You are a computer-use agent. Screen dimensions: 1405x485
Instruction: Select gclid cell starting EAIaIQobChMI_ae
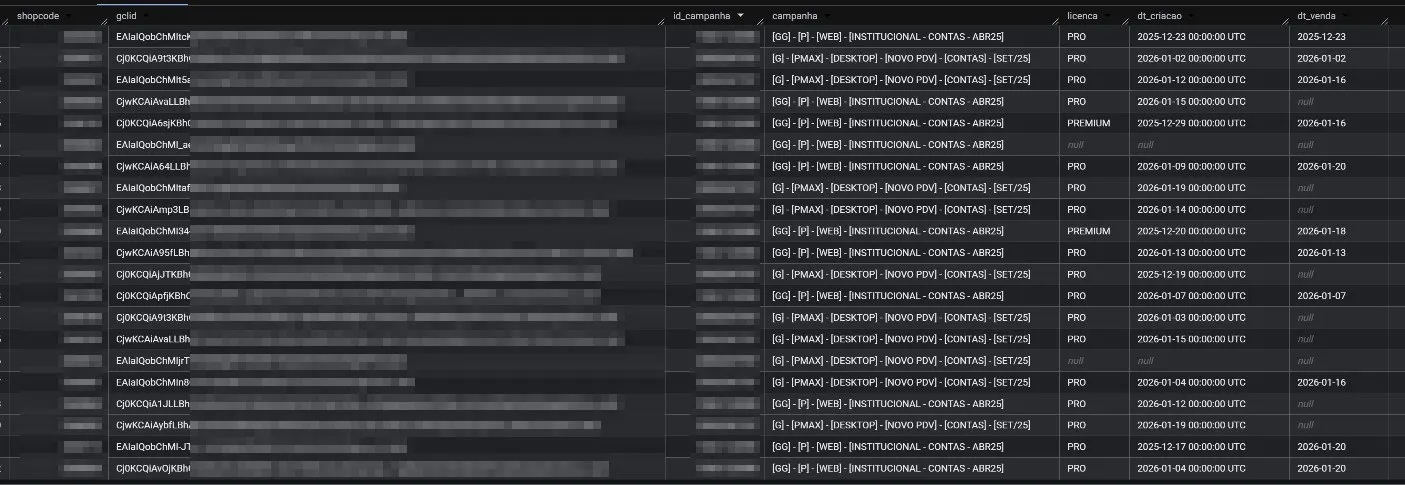click(387, 145)
